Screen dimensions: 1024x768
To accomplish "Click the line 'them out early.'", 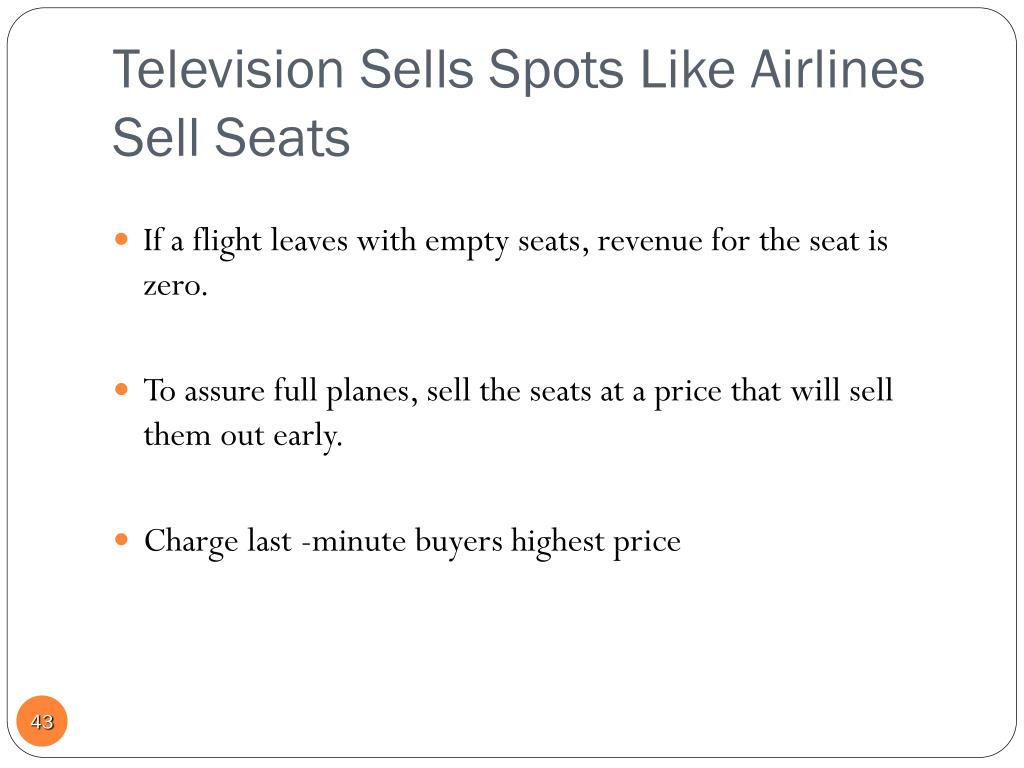I will click(243, 436).
